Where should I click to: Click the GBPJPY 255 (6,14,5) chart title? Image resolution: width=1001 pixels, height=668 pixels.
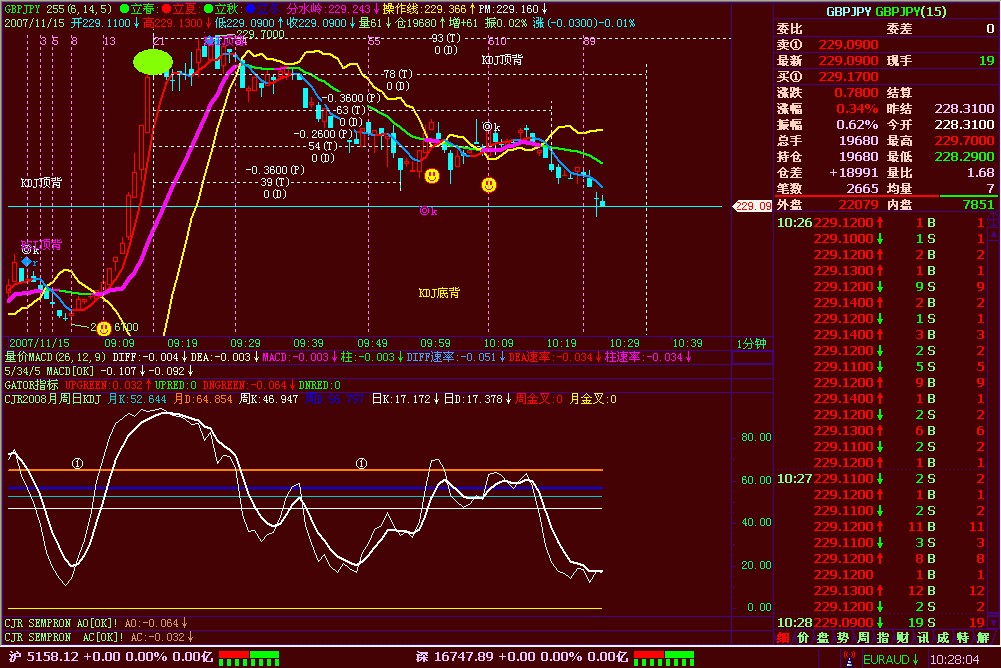pyautogui.click(x=58, y=9)
